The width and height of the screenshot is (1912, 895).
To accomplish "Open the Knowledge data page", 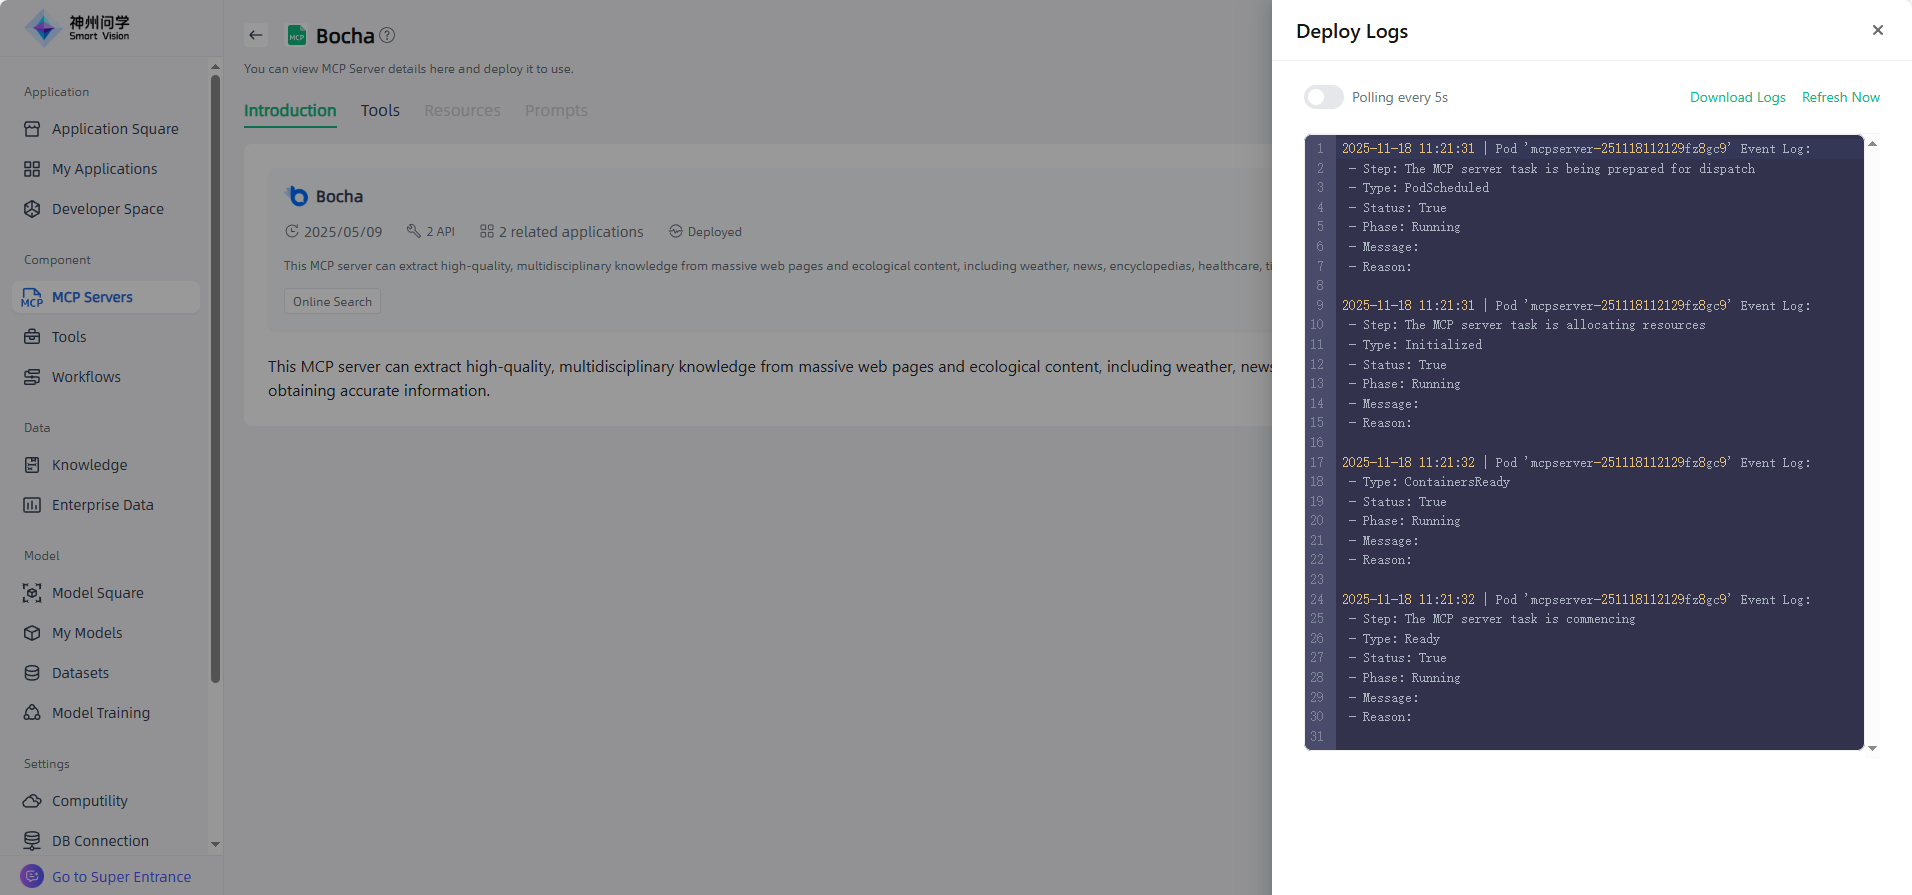I will pos(89,465).
